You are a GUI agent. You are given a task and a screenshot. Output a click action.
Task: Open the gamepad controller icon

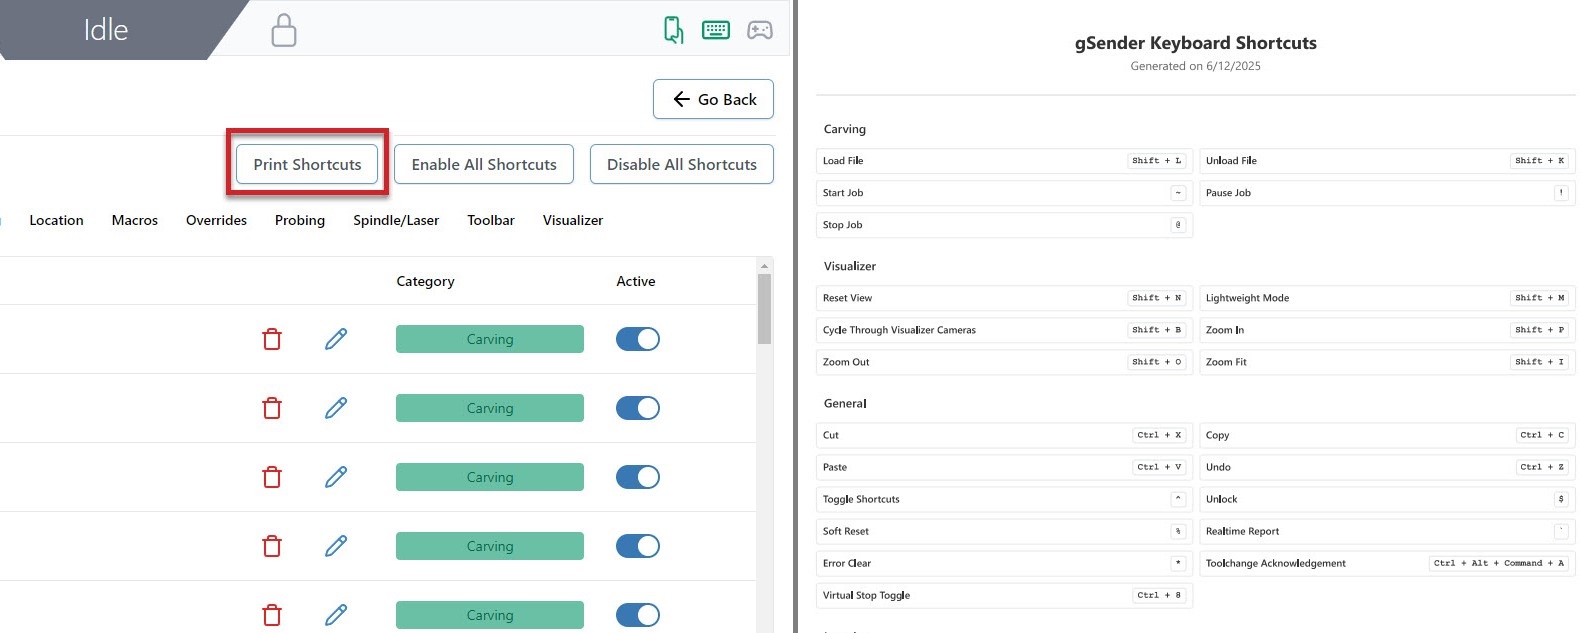(x=760, y=30)
